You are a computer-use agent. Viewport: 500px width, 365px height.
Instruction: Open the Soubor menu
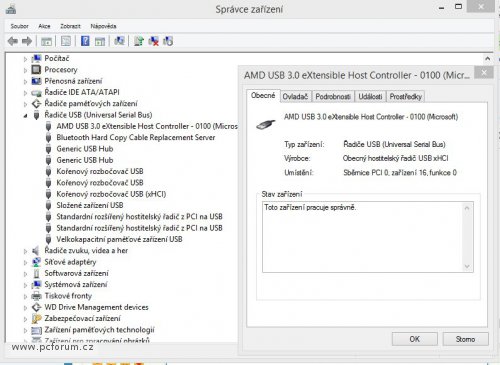(x=19, y=26)
